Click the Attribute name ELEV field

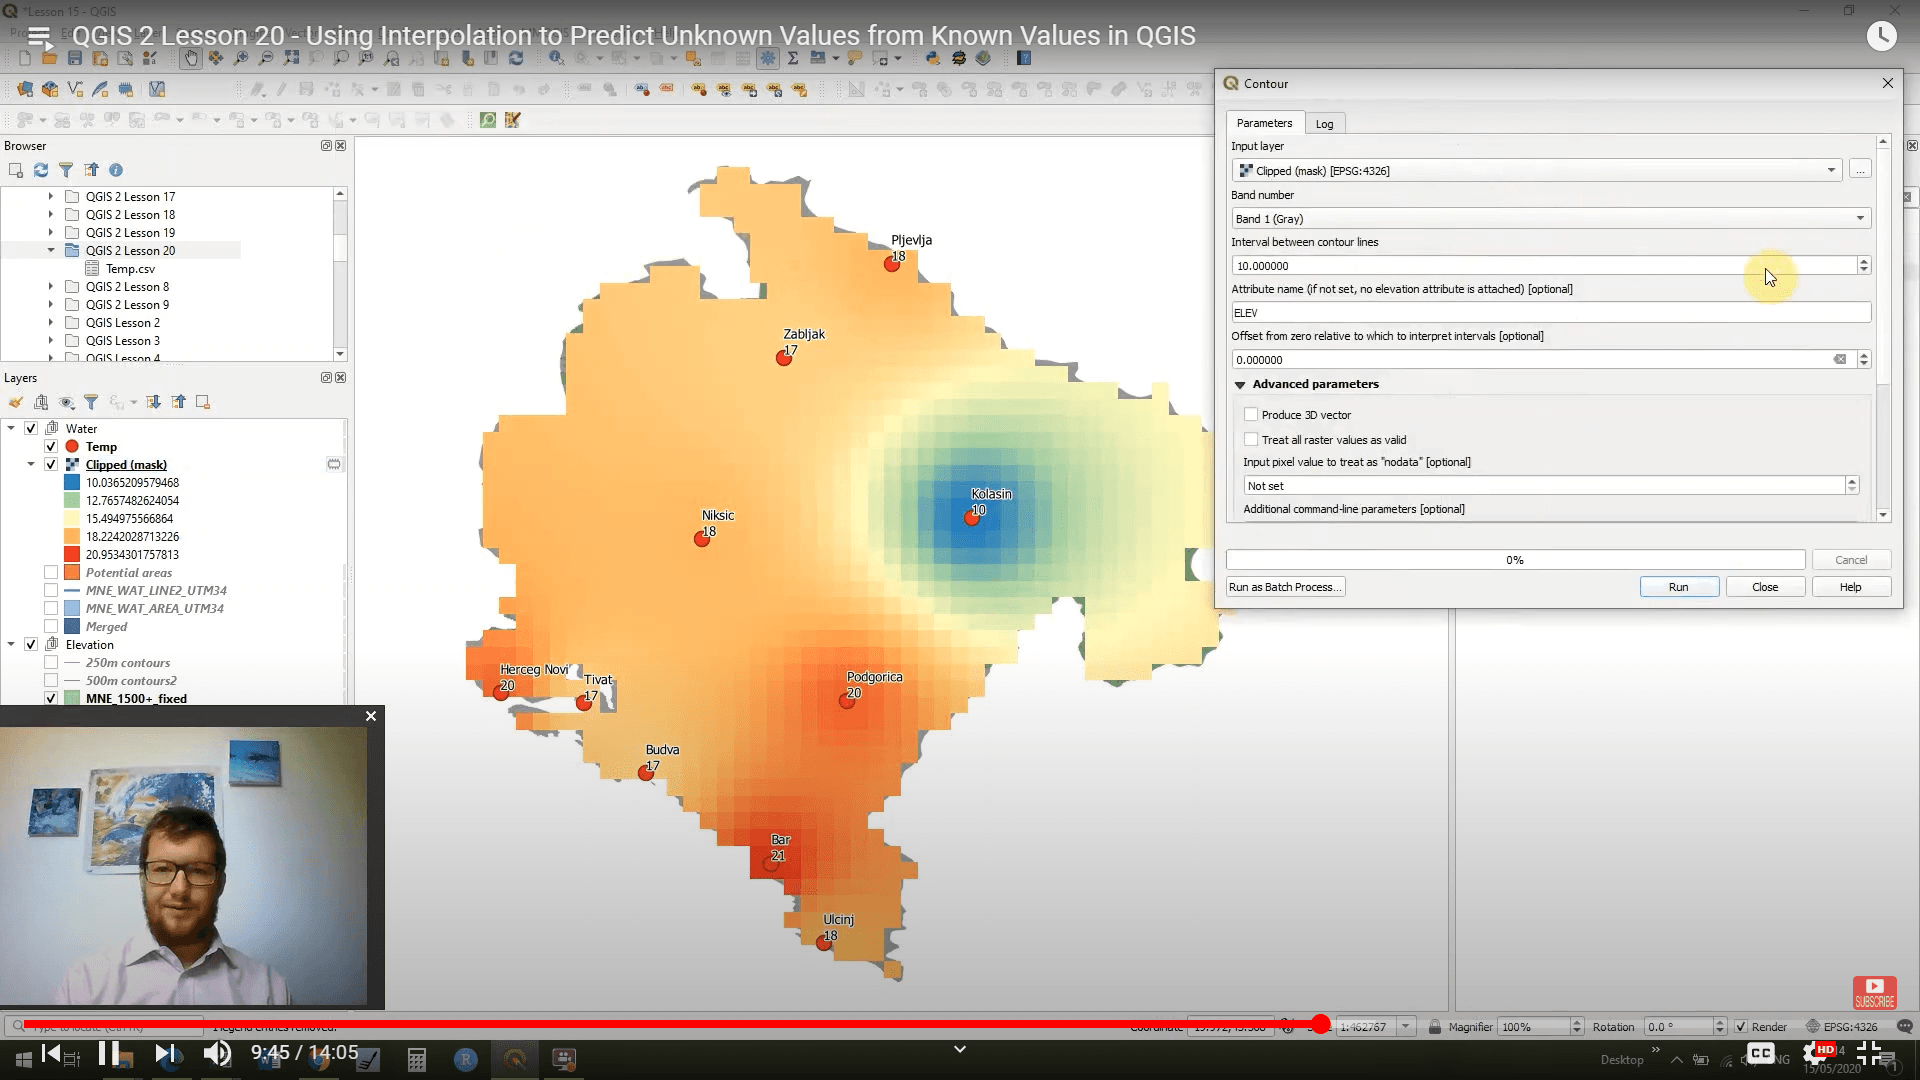pyautogui.click(x=1551, y=313)
